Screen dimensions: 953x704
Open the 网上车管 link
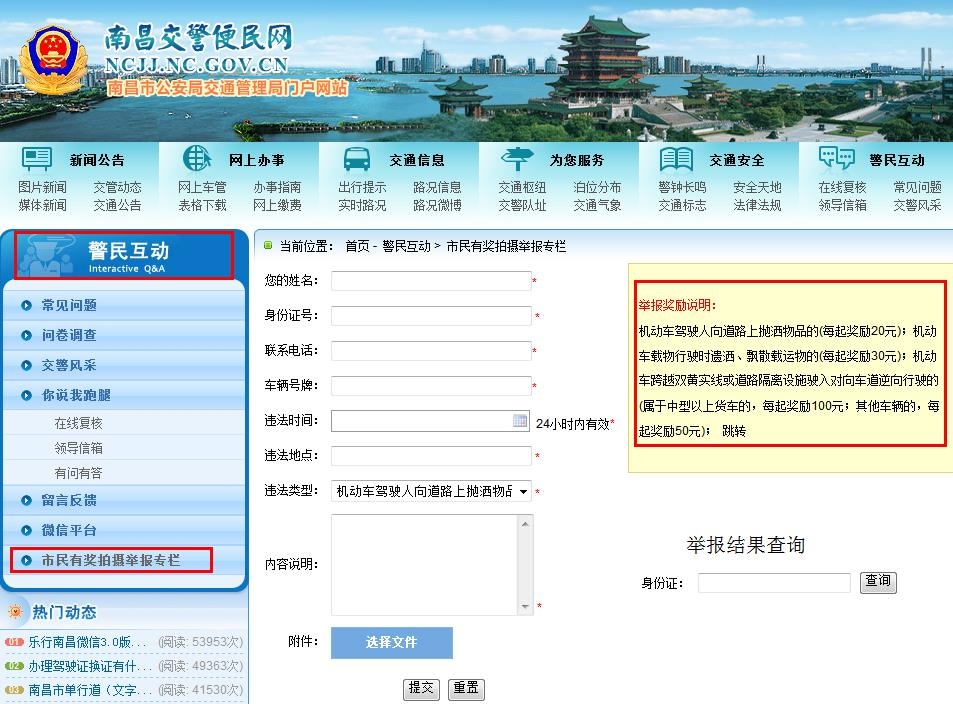pyautogui.click(x=202, y=187)
